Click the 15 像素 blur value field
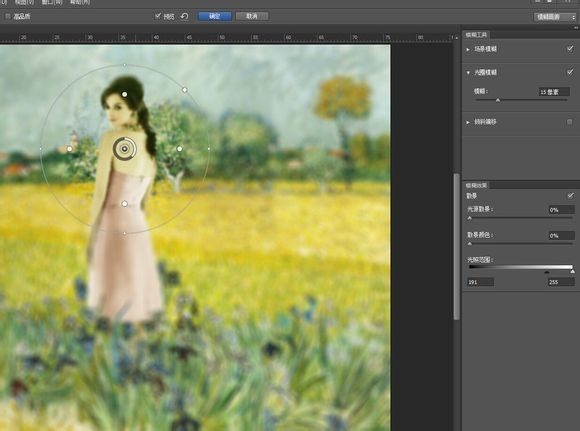Viewport: 580px width, 431px height. 554,92
